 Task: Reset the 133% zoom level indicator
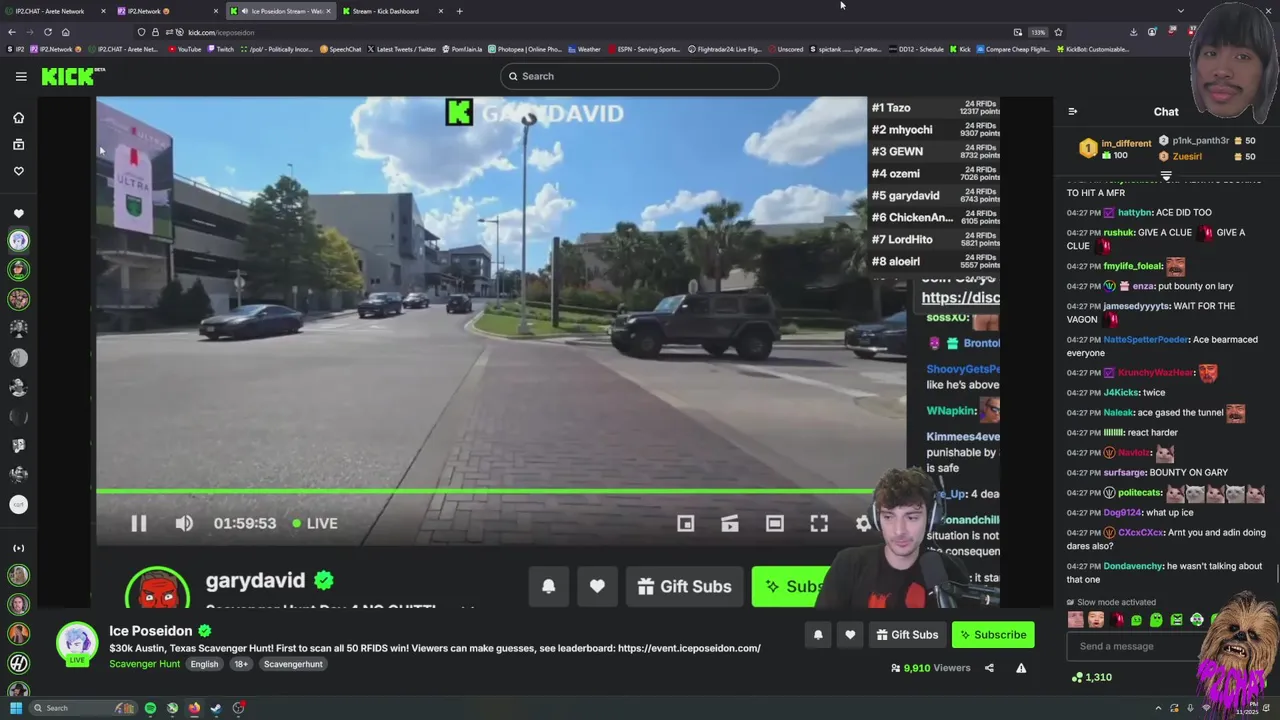1038,32
